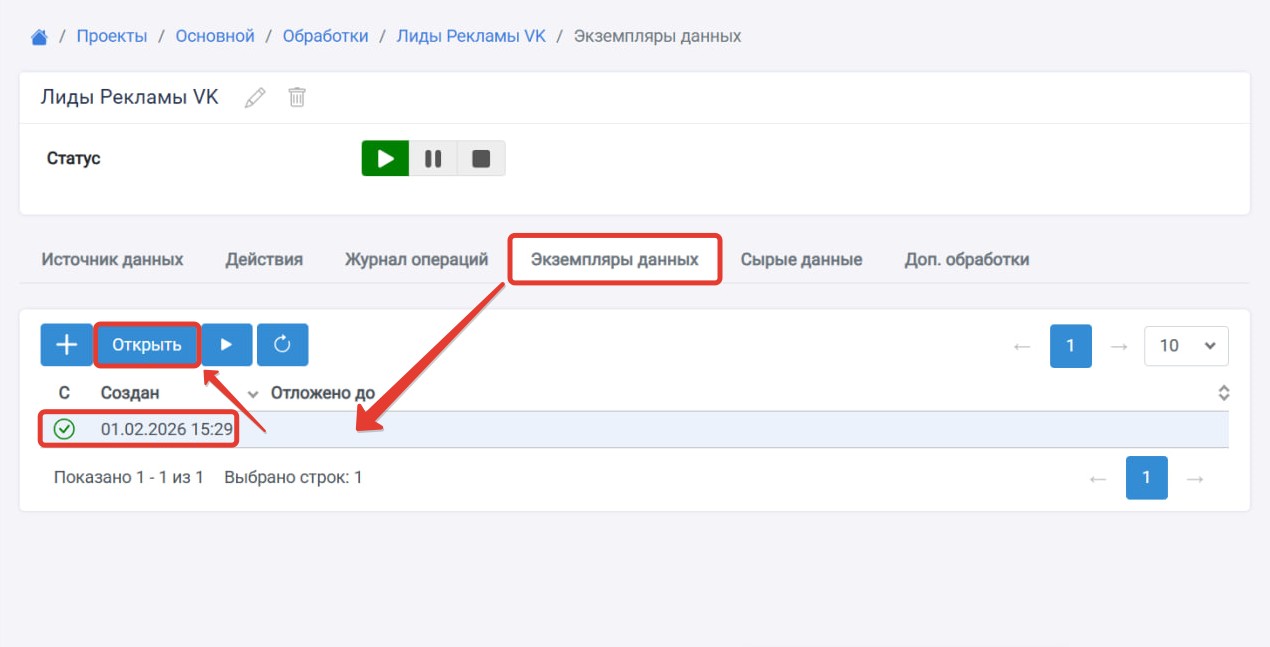Pause processing with the pause button
The image size is (1270, 647).
(x=433, y=158)
